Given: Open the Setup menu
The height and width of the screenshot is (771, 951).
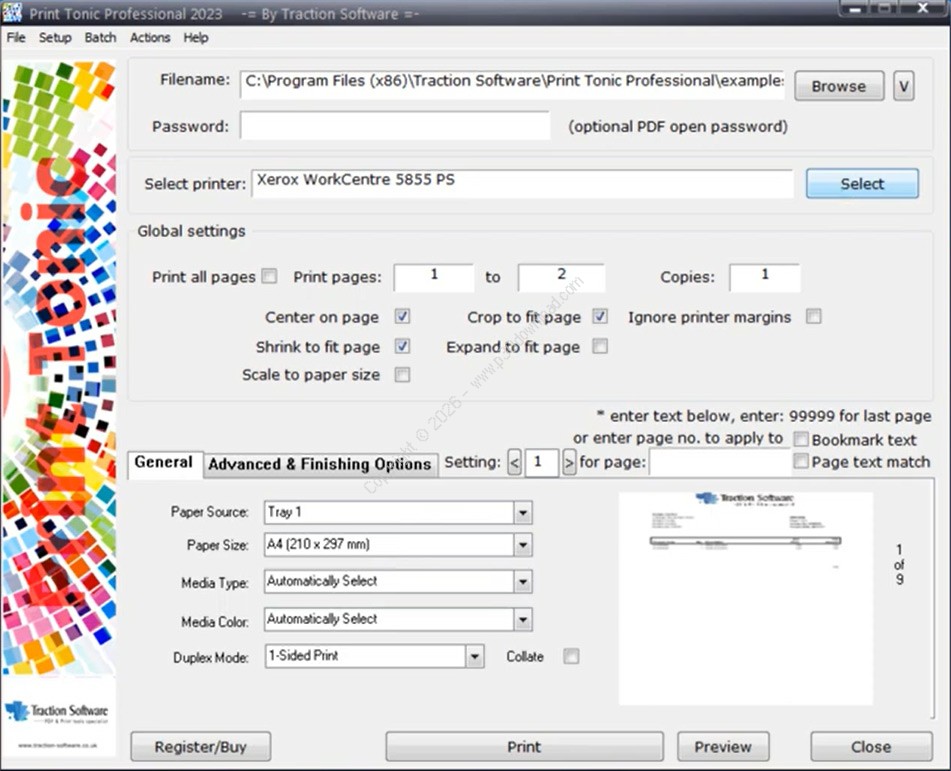Looking at the screenshot, I should coord(55,38).
